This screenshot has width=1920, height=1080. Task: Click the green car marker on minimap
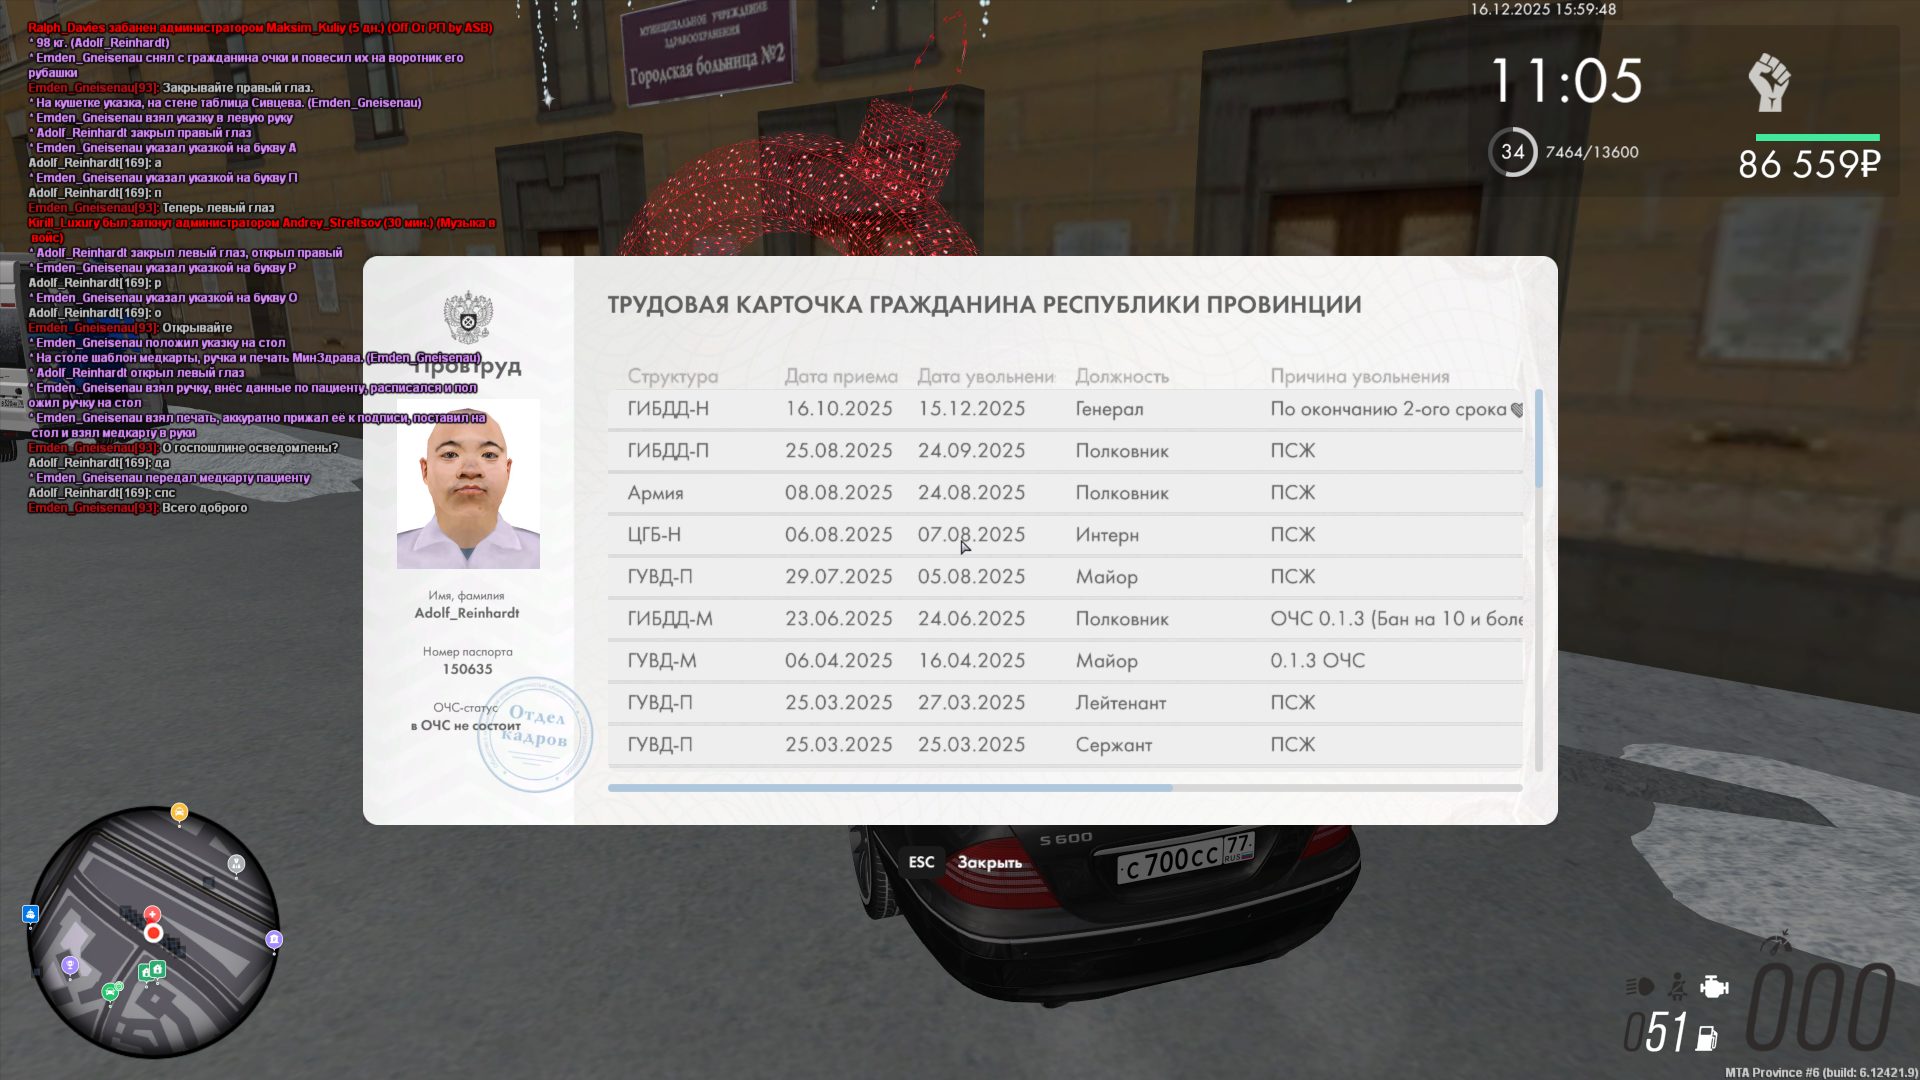[x=110, y=992]
